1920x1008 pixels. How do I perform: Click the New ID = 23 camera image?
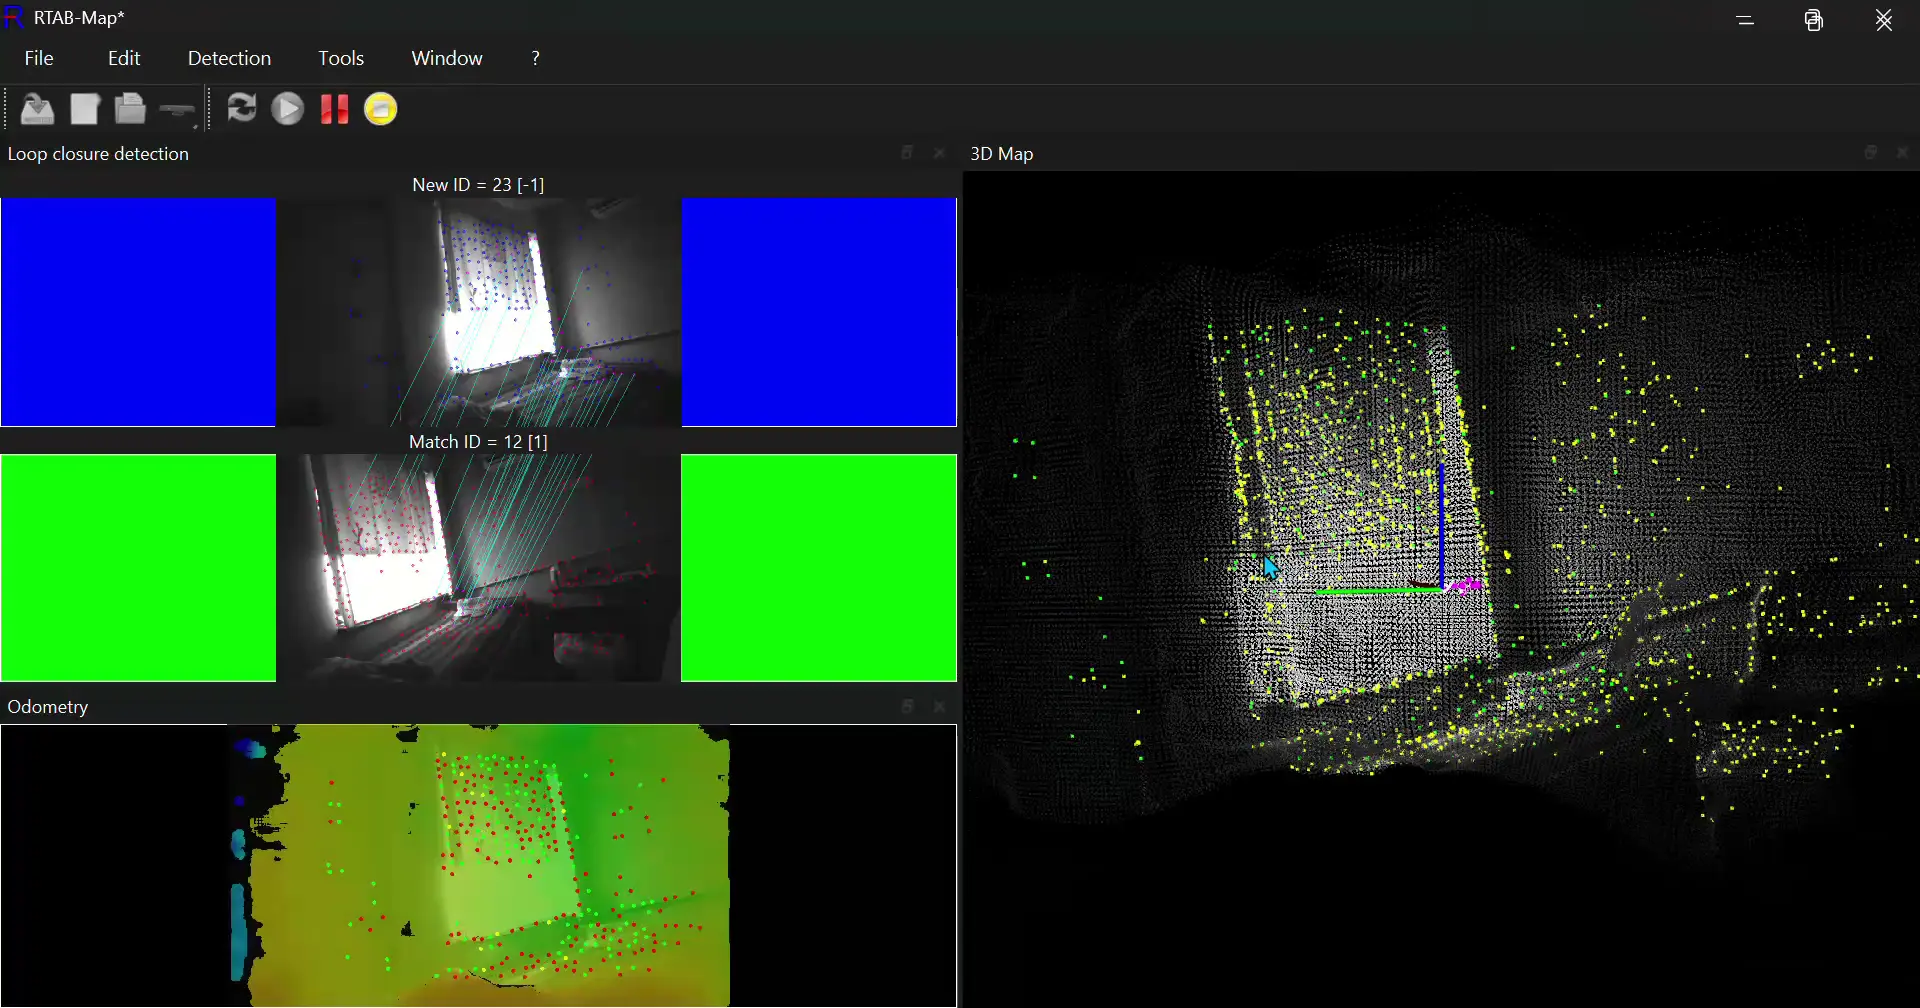pyautogui.click(x=479, y=312)
